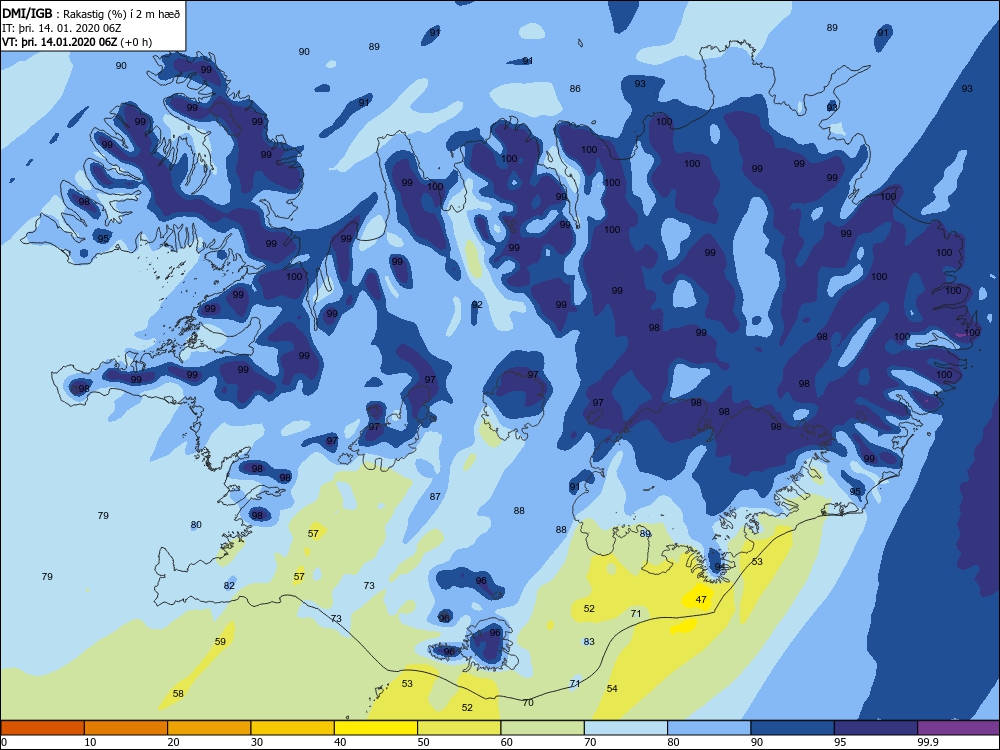Click the legend tick label '60'
1000x750 pixels.
507,742
